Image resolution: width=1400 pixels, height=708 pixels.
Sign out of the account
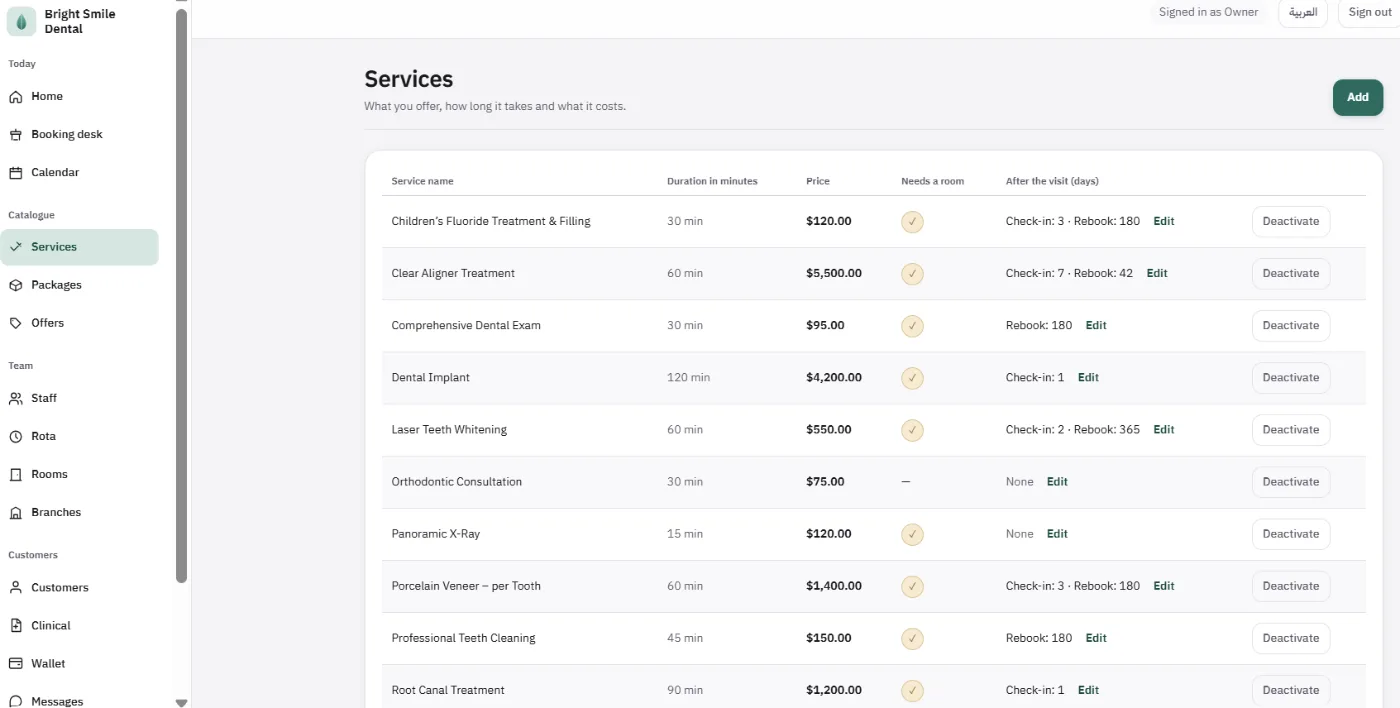click(1369, 12)
